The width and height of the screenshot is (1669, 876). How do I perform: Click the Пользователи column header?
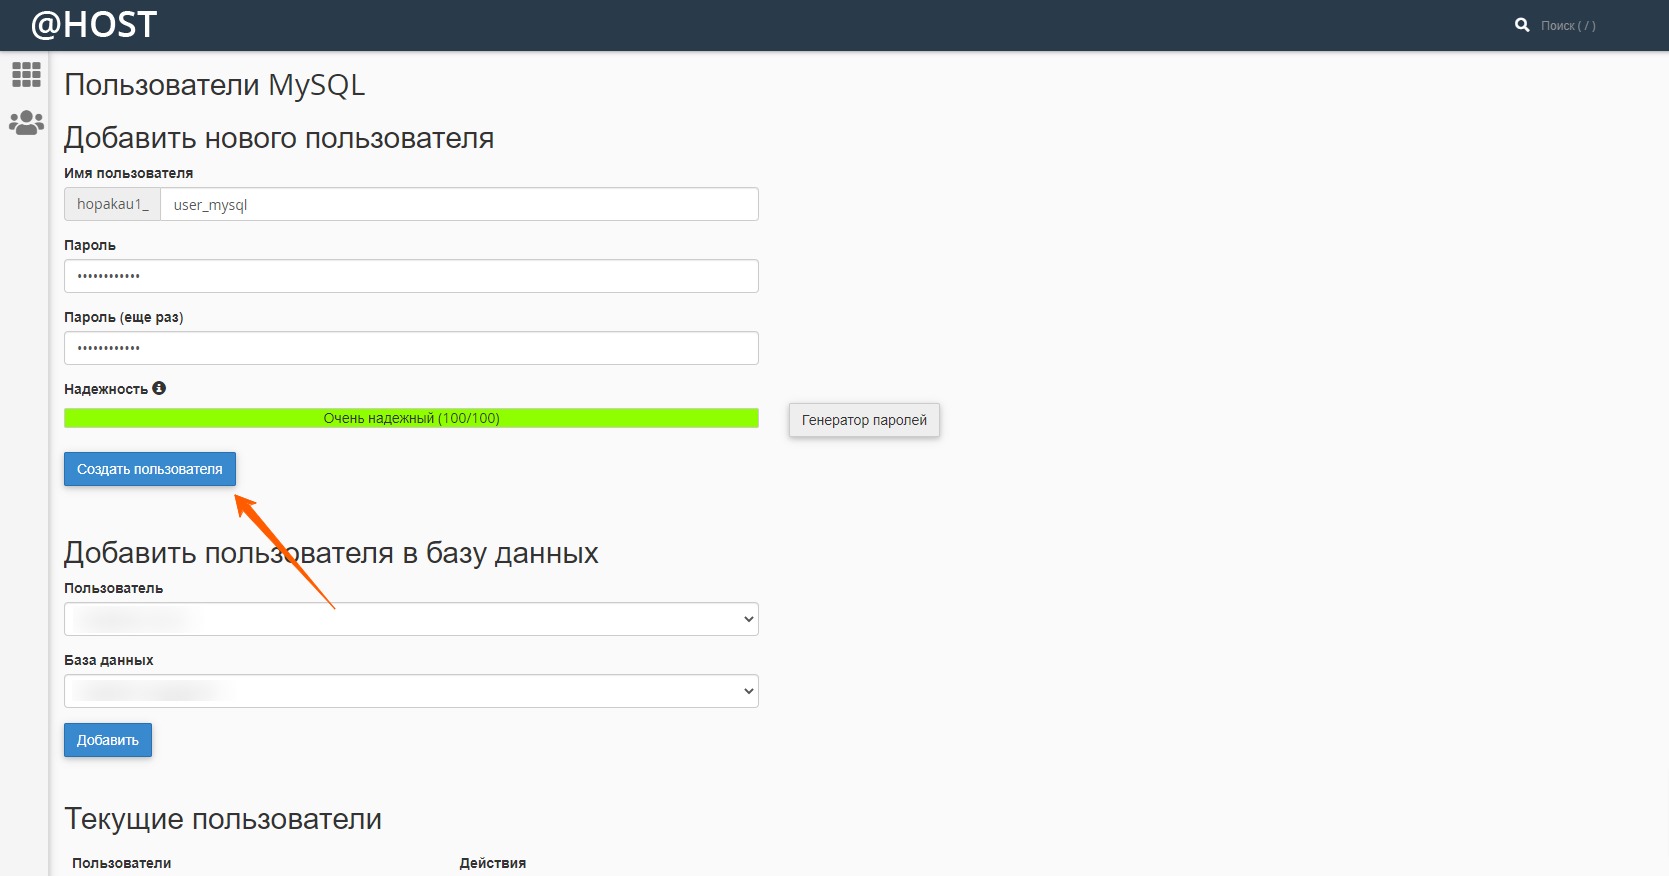tap(122, 863)
